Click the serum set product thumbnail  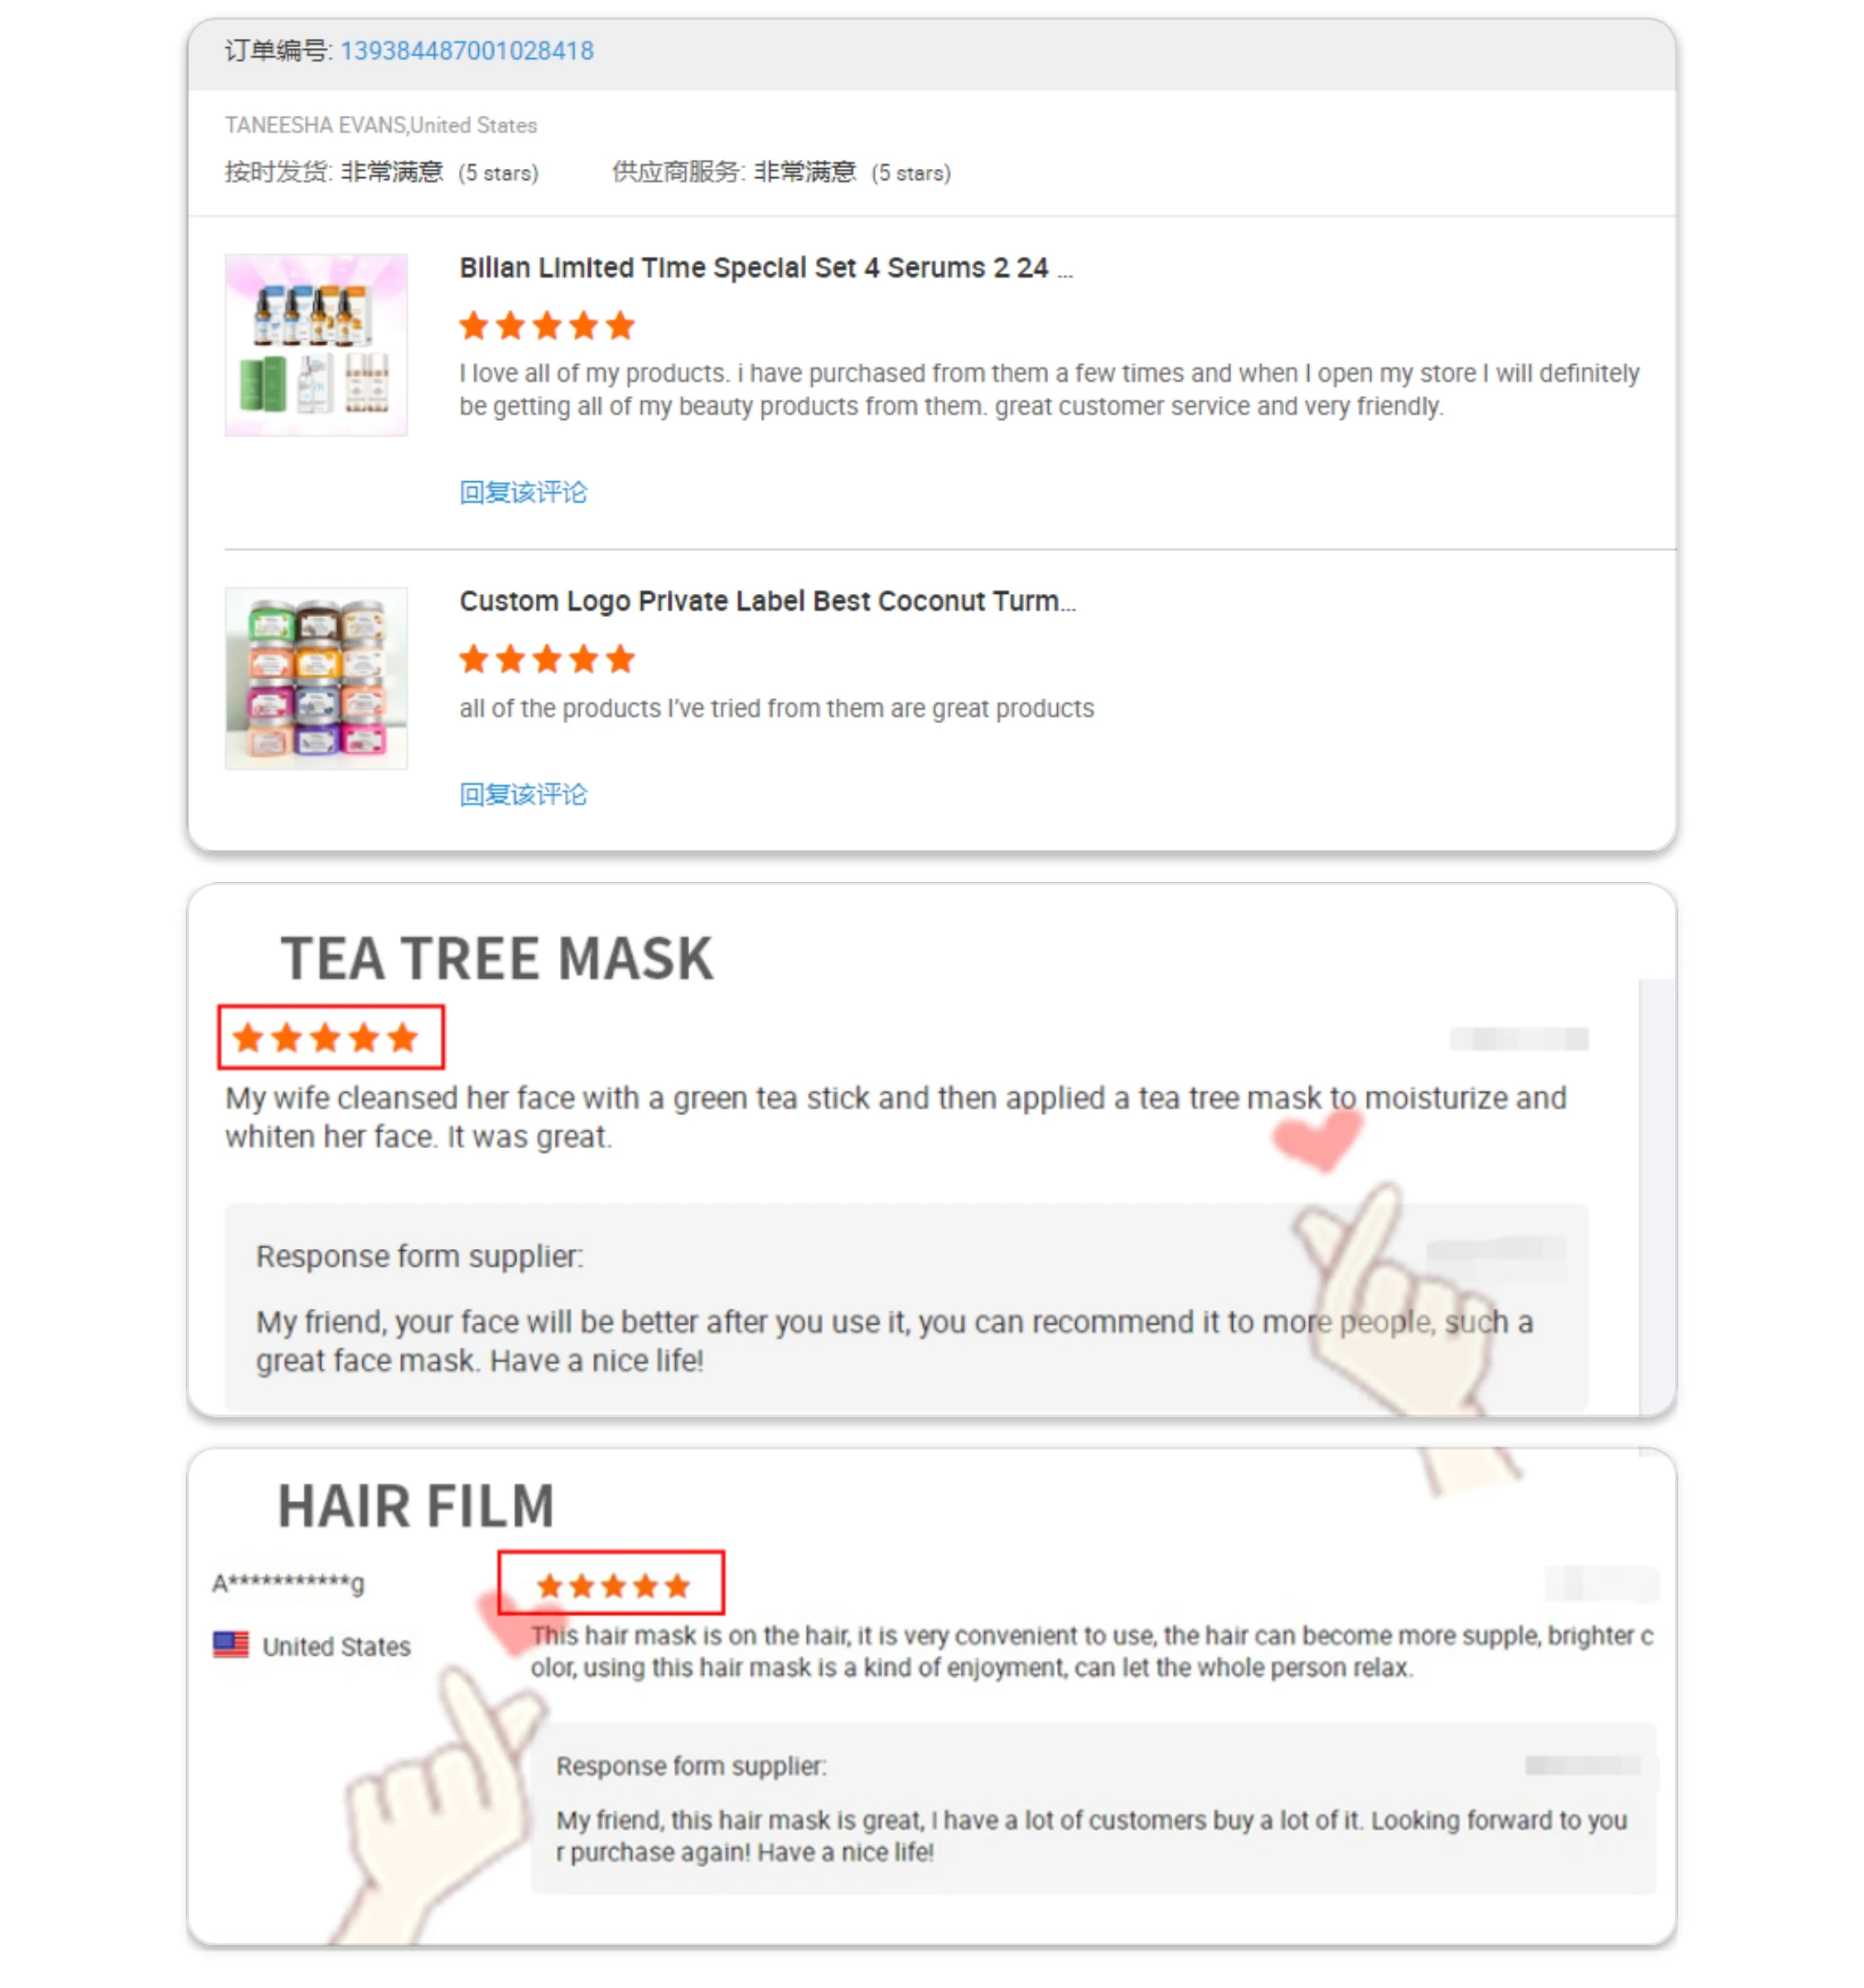(316, 345)
